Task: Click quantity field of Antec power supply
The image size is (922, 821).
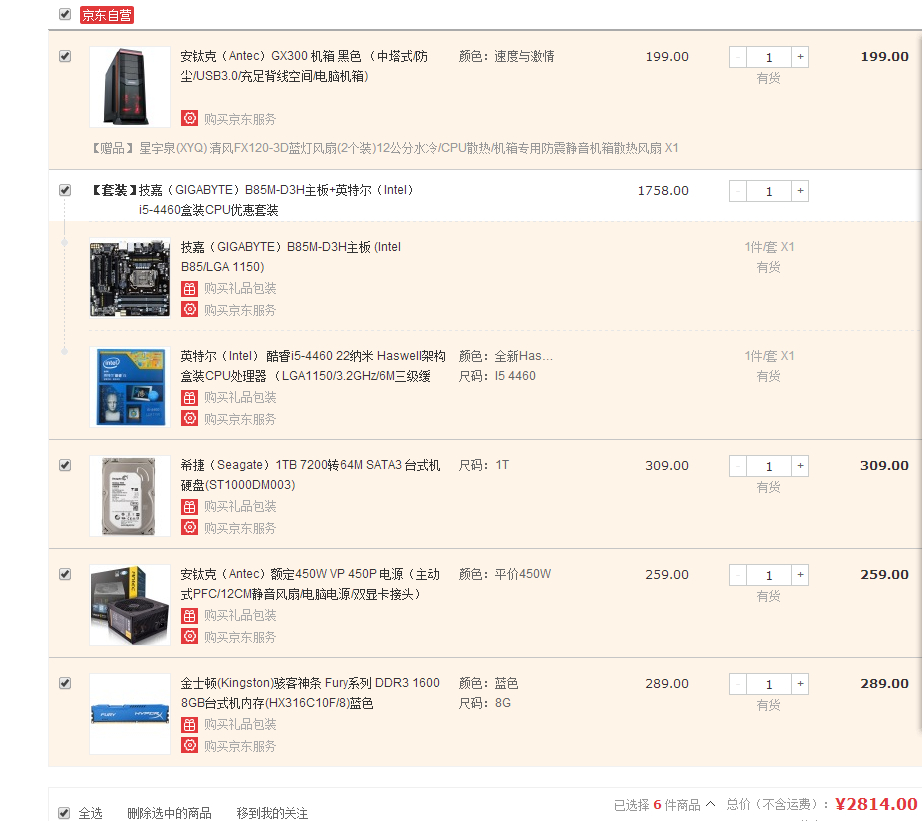Action: 769,575
